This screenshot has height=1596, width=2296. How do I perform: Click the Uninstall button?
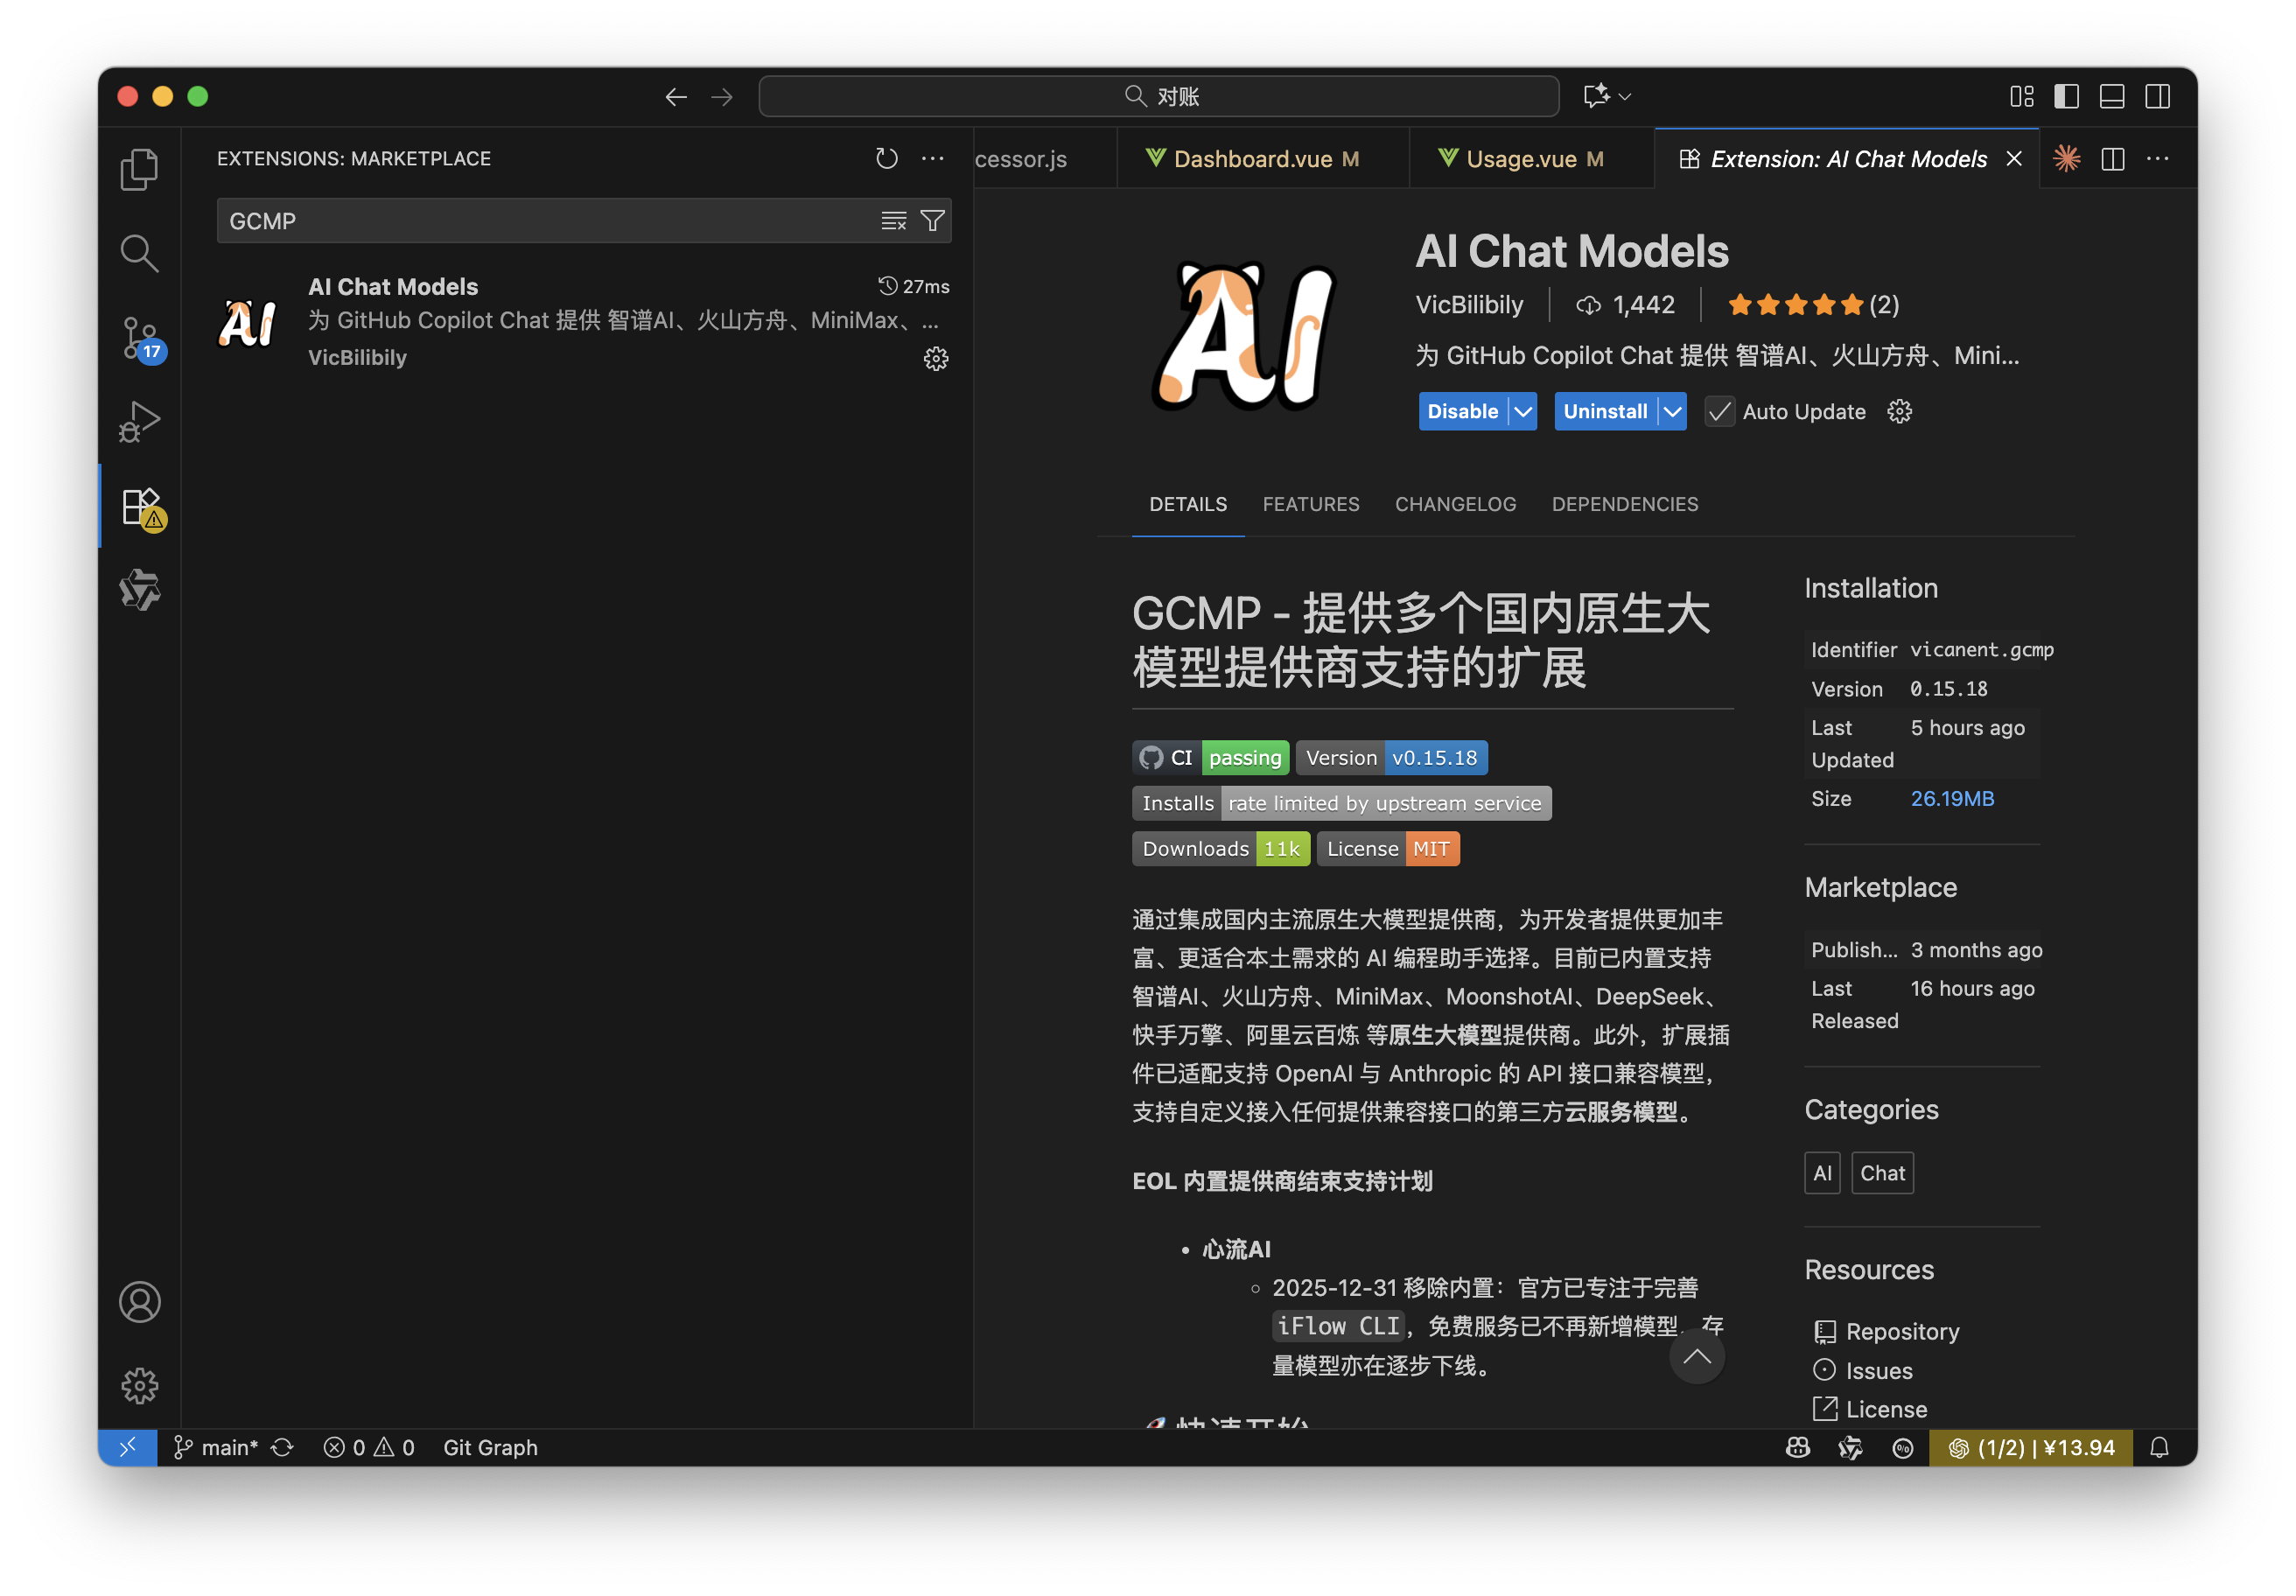(x=1604, y=412)
